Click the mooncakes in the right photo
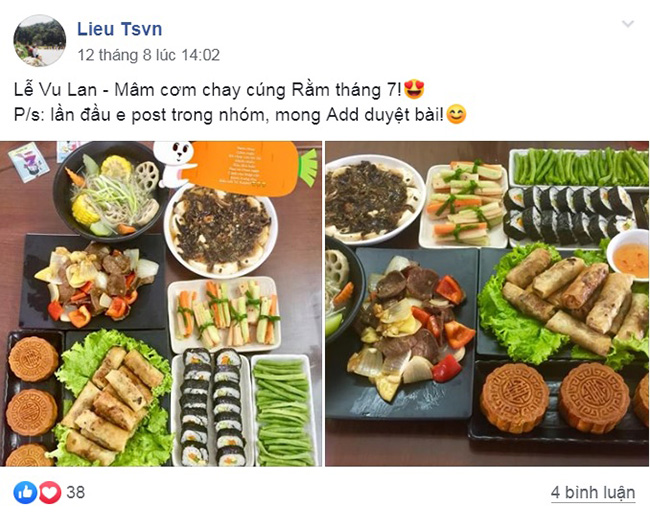 point(562,398)
